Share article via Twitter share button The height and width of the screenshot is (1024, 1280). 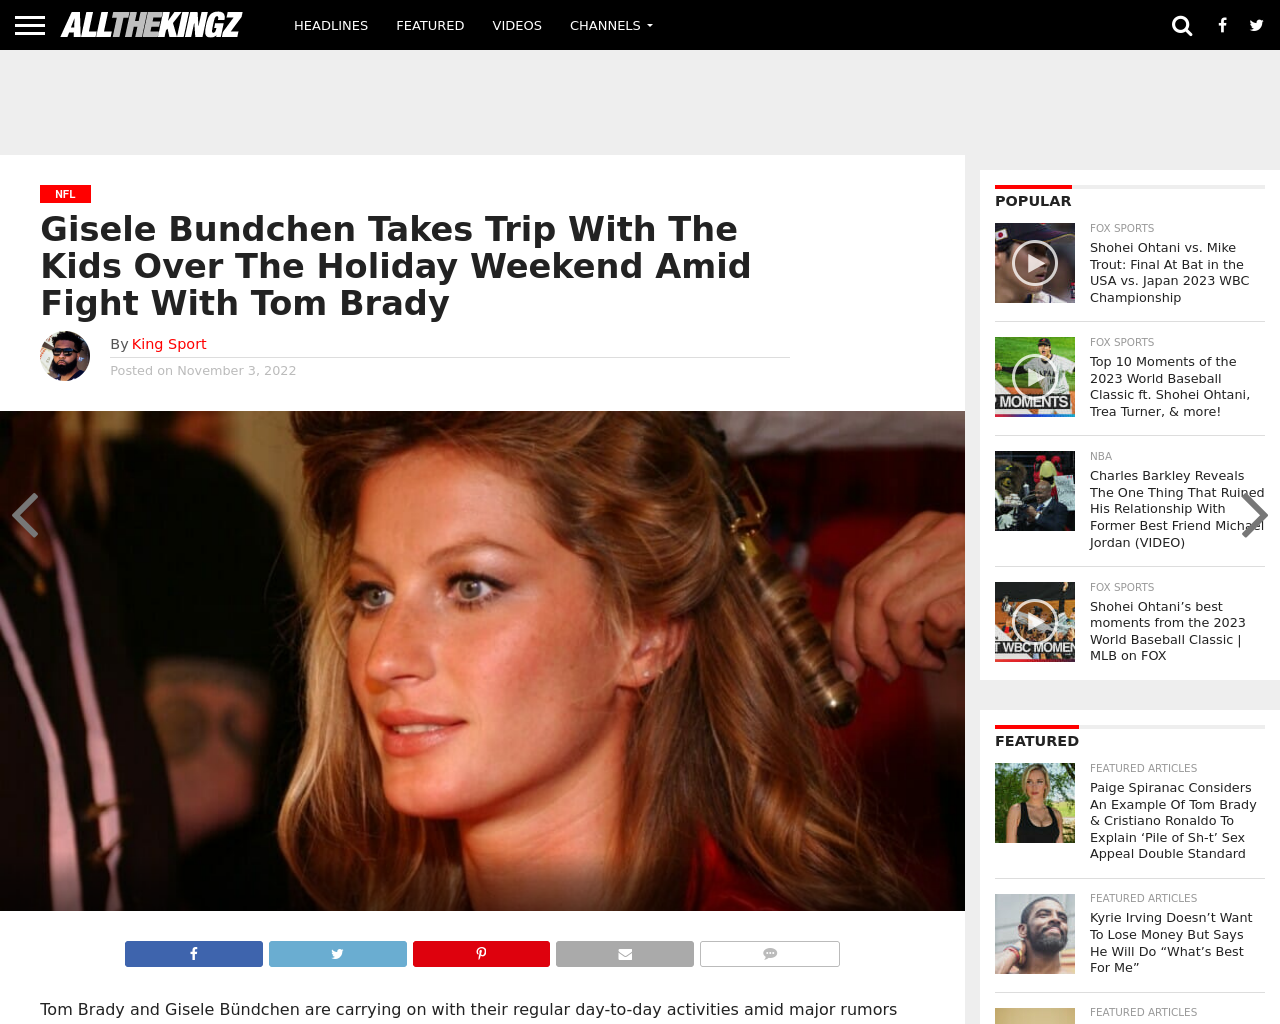338,954
